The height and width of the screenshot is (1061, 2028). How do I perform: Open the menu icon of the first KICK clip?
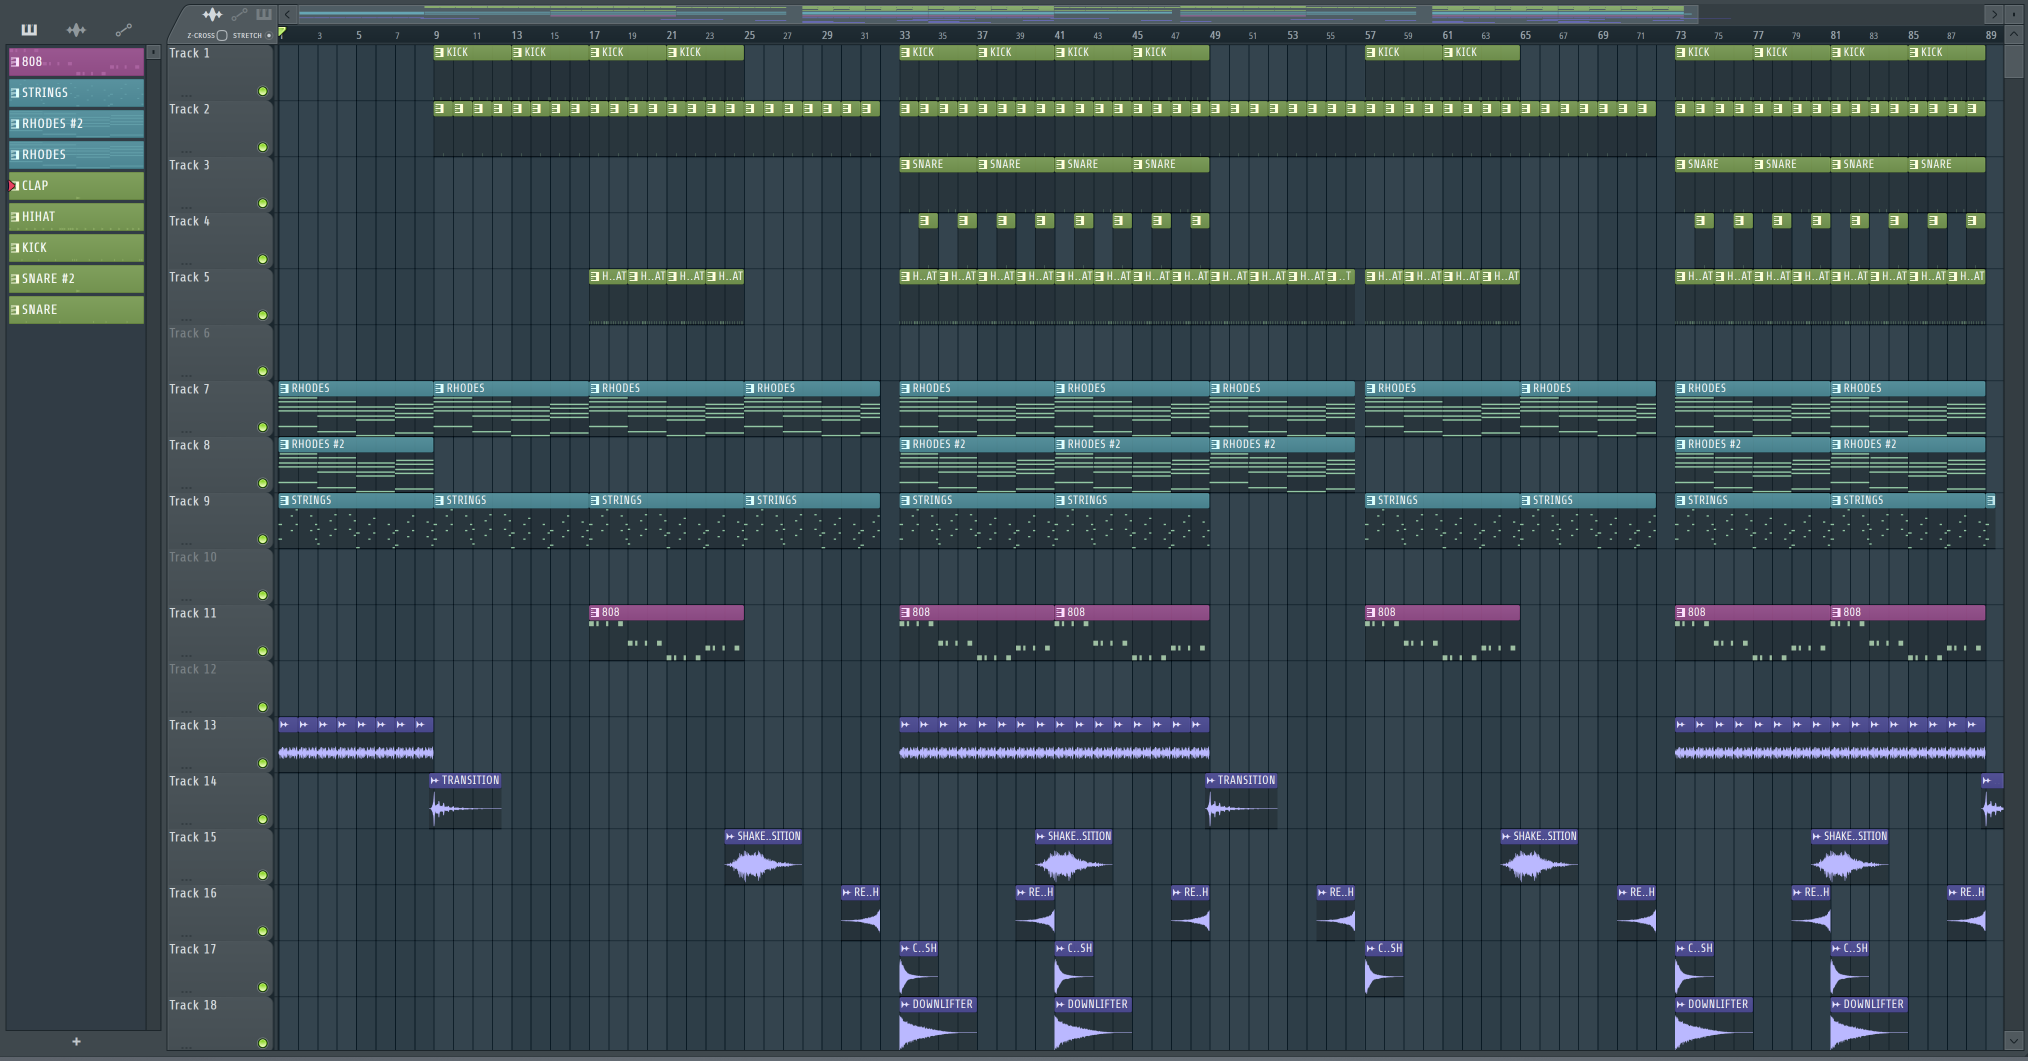(x=440, y=52)
